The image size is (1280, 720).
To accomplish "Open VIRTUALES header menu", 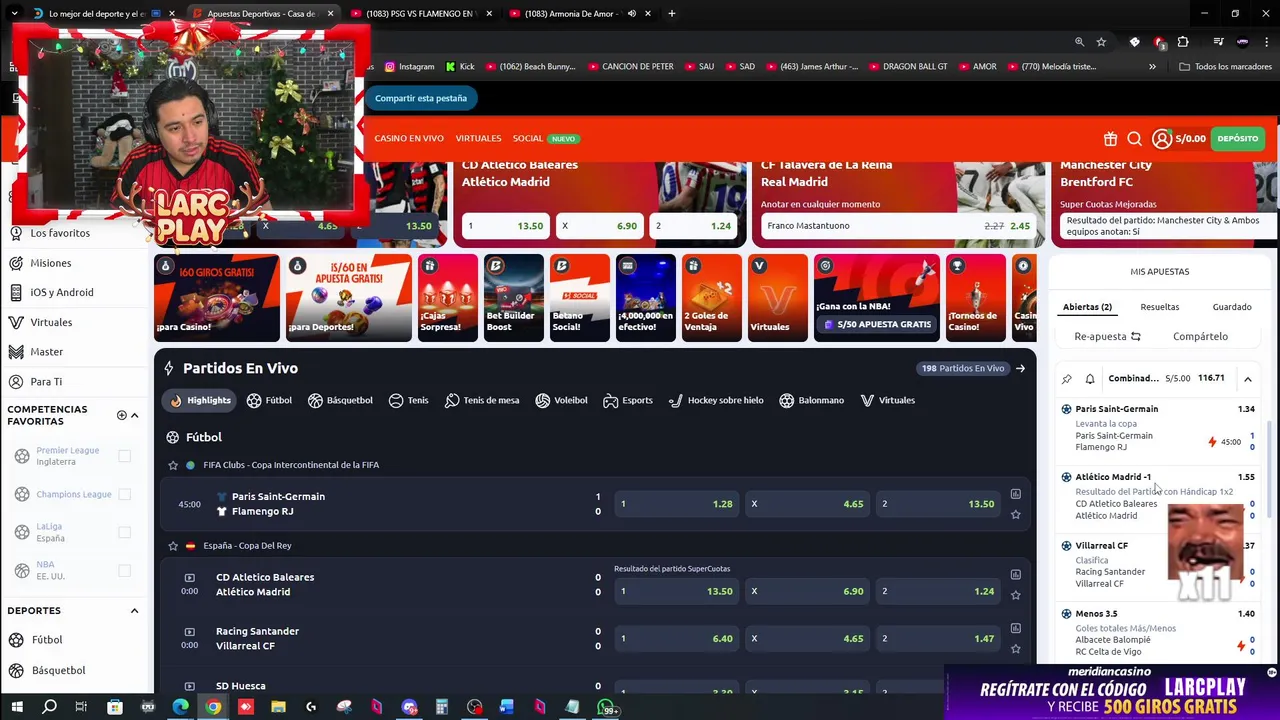I will pos(478,138).
